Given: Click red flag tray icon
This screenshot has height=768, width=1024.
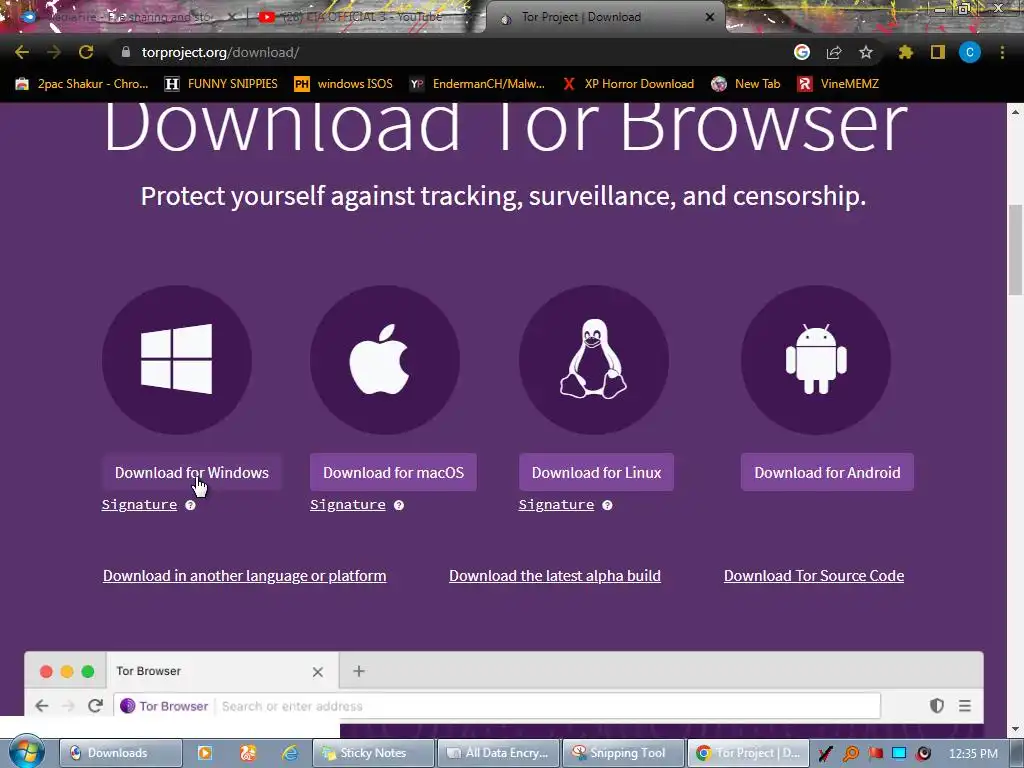Looking at the screenshot, I should pos(876,754).
